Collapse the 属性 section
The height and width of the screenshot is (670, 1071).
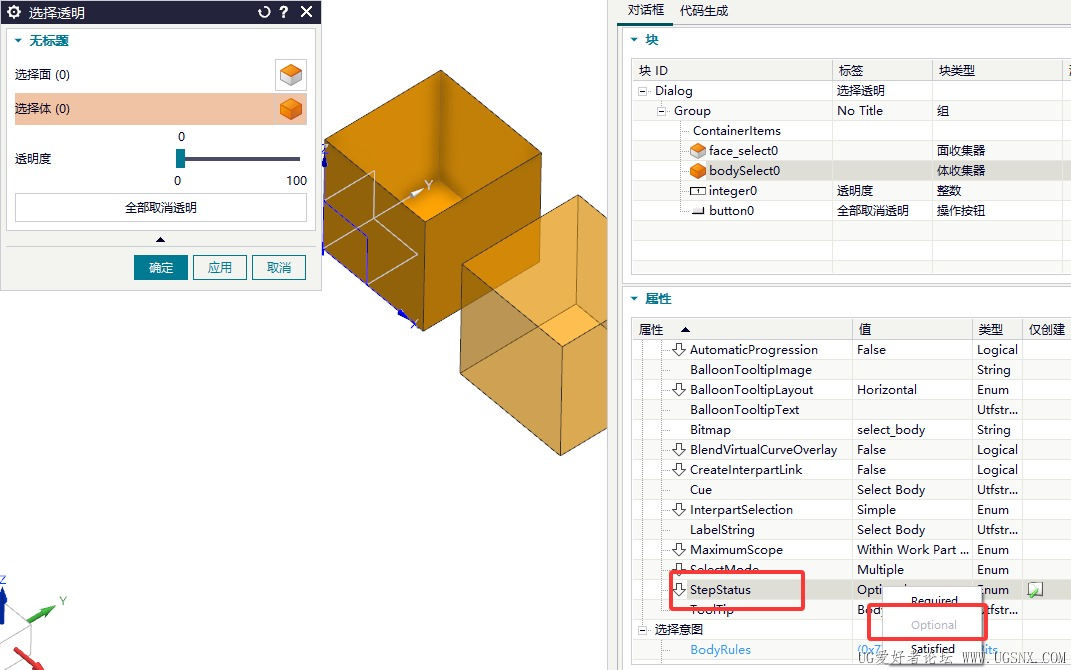(x=634, y=298)
